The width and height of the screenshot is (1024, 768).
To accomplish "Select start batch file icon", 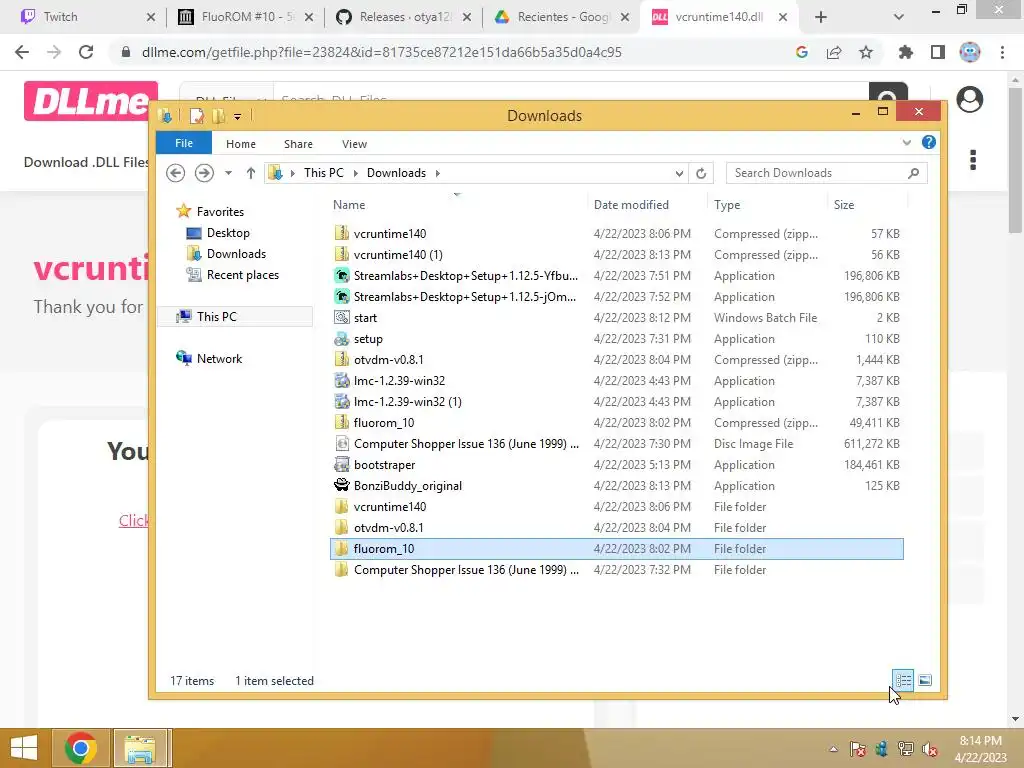I will click(x=342, y=317).
